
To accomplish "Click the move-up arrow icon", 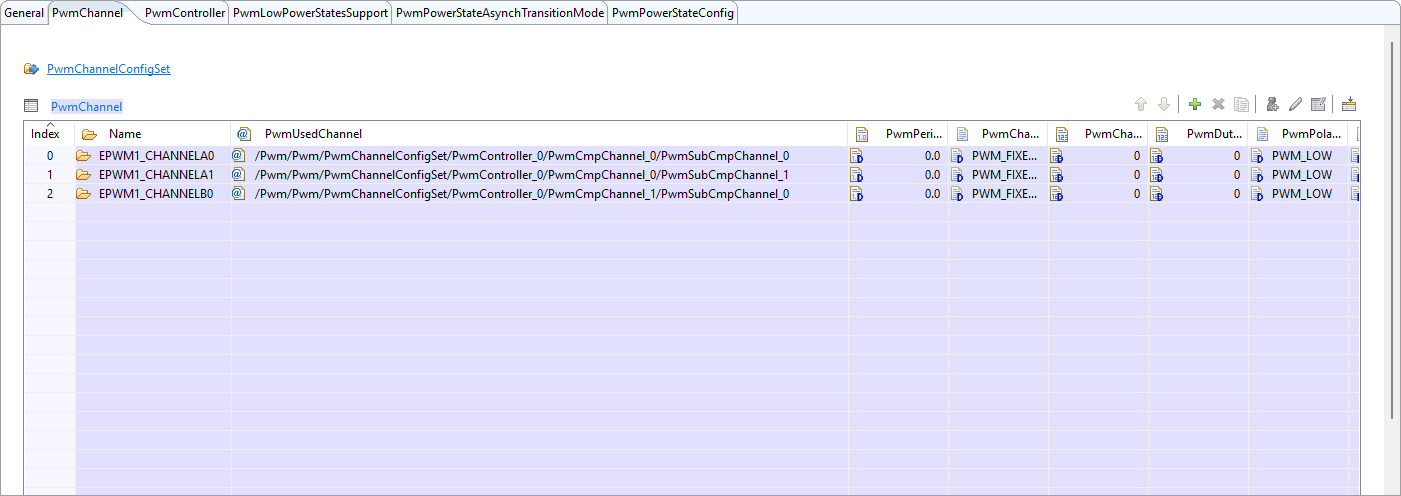I will click(1140, 104).
